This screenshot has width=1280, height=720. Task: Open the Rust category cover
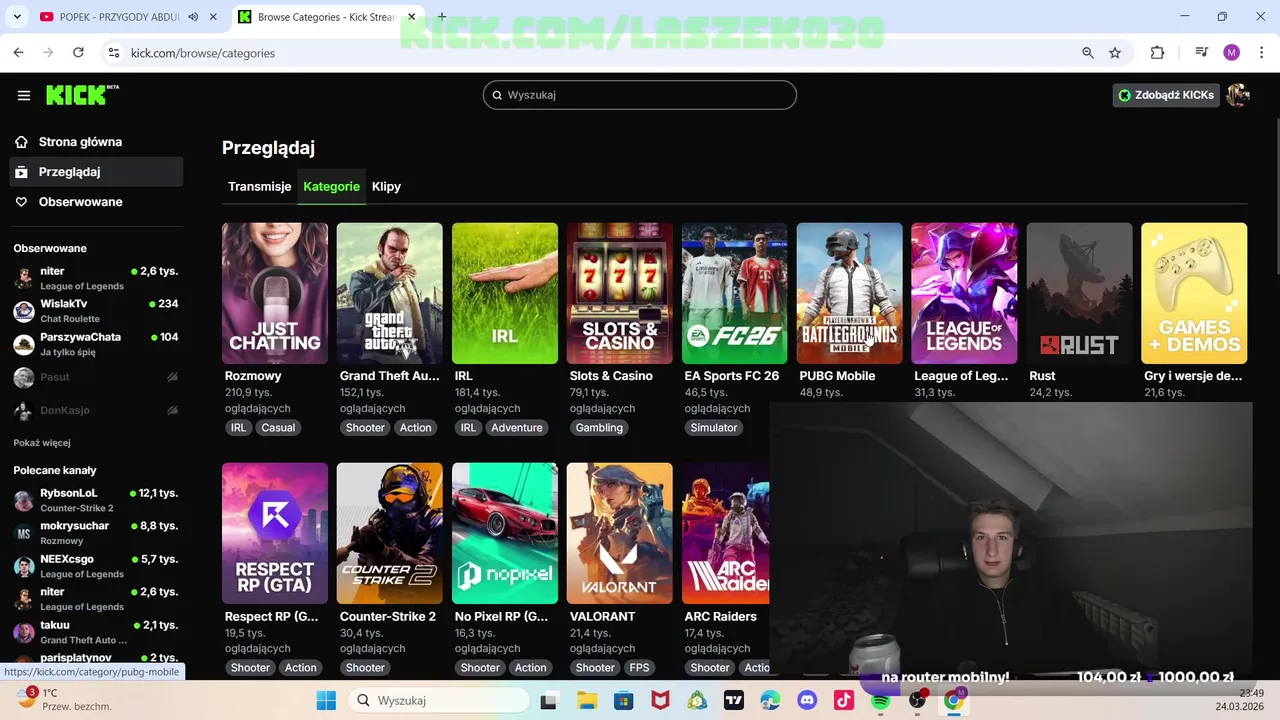(x=1080, y=293)
